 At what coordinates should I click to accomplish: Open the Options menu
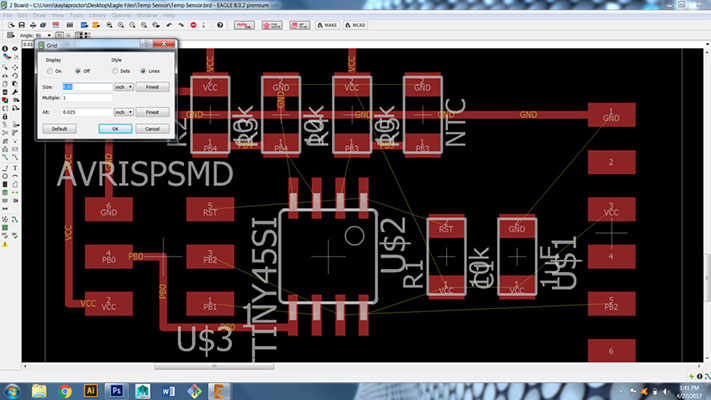(x=121, y=15)
